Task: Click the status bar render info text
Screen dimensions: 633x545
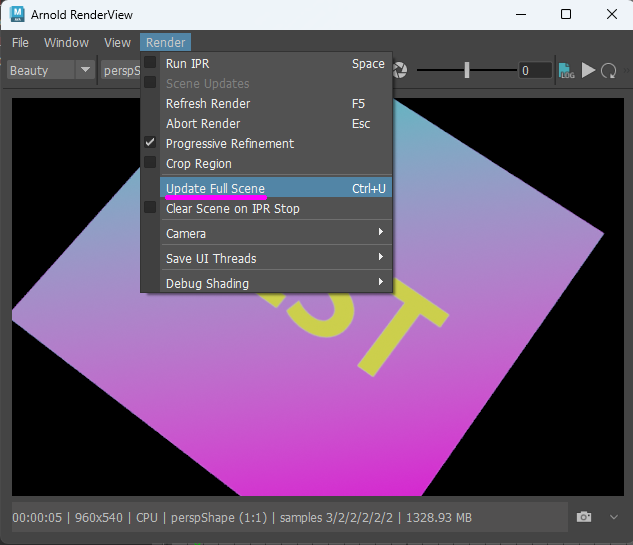Action: coord(242,518)
